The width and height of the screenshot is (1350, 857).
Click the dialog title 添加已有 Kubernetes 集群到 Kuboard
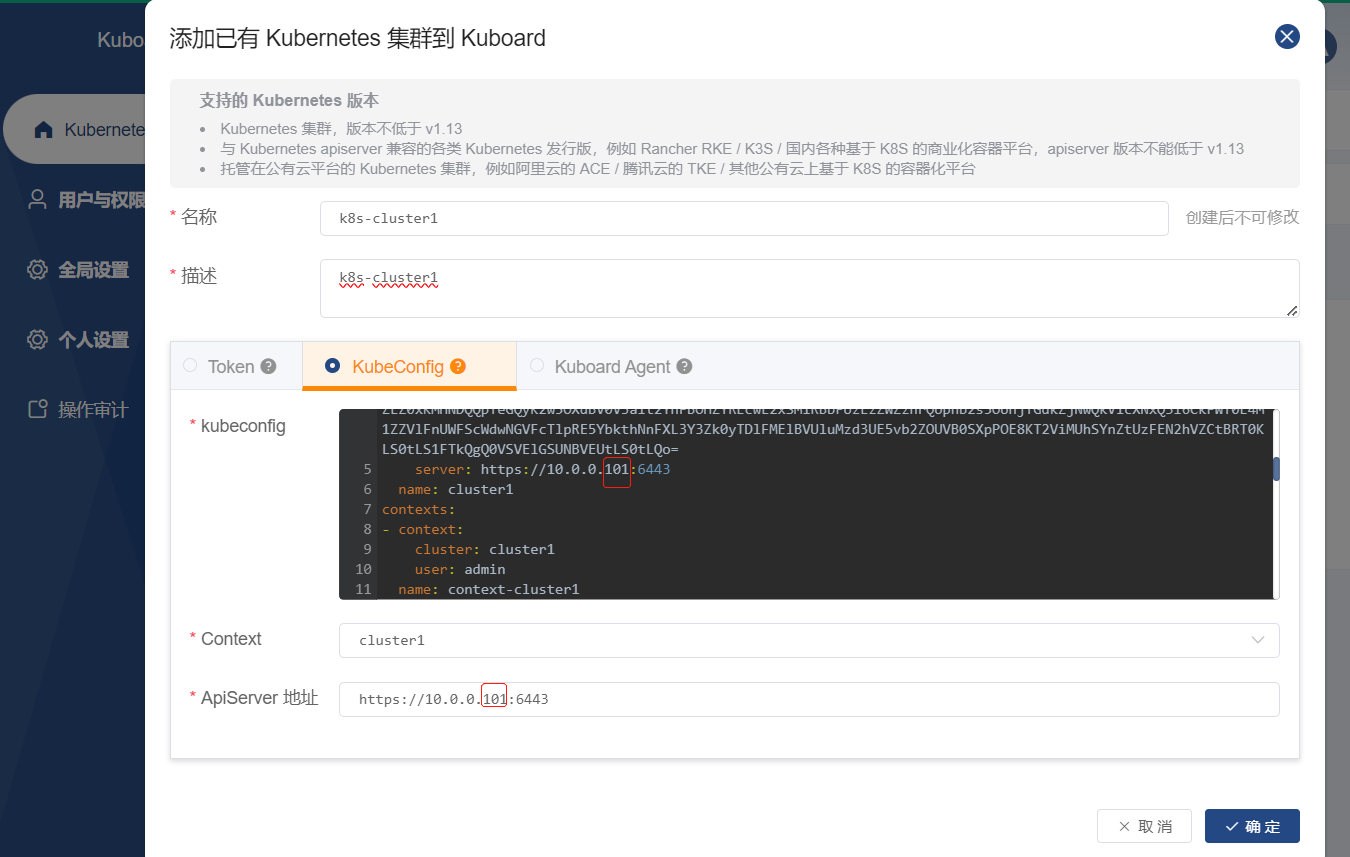(357, 39)
